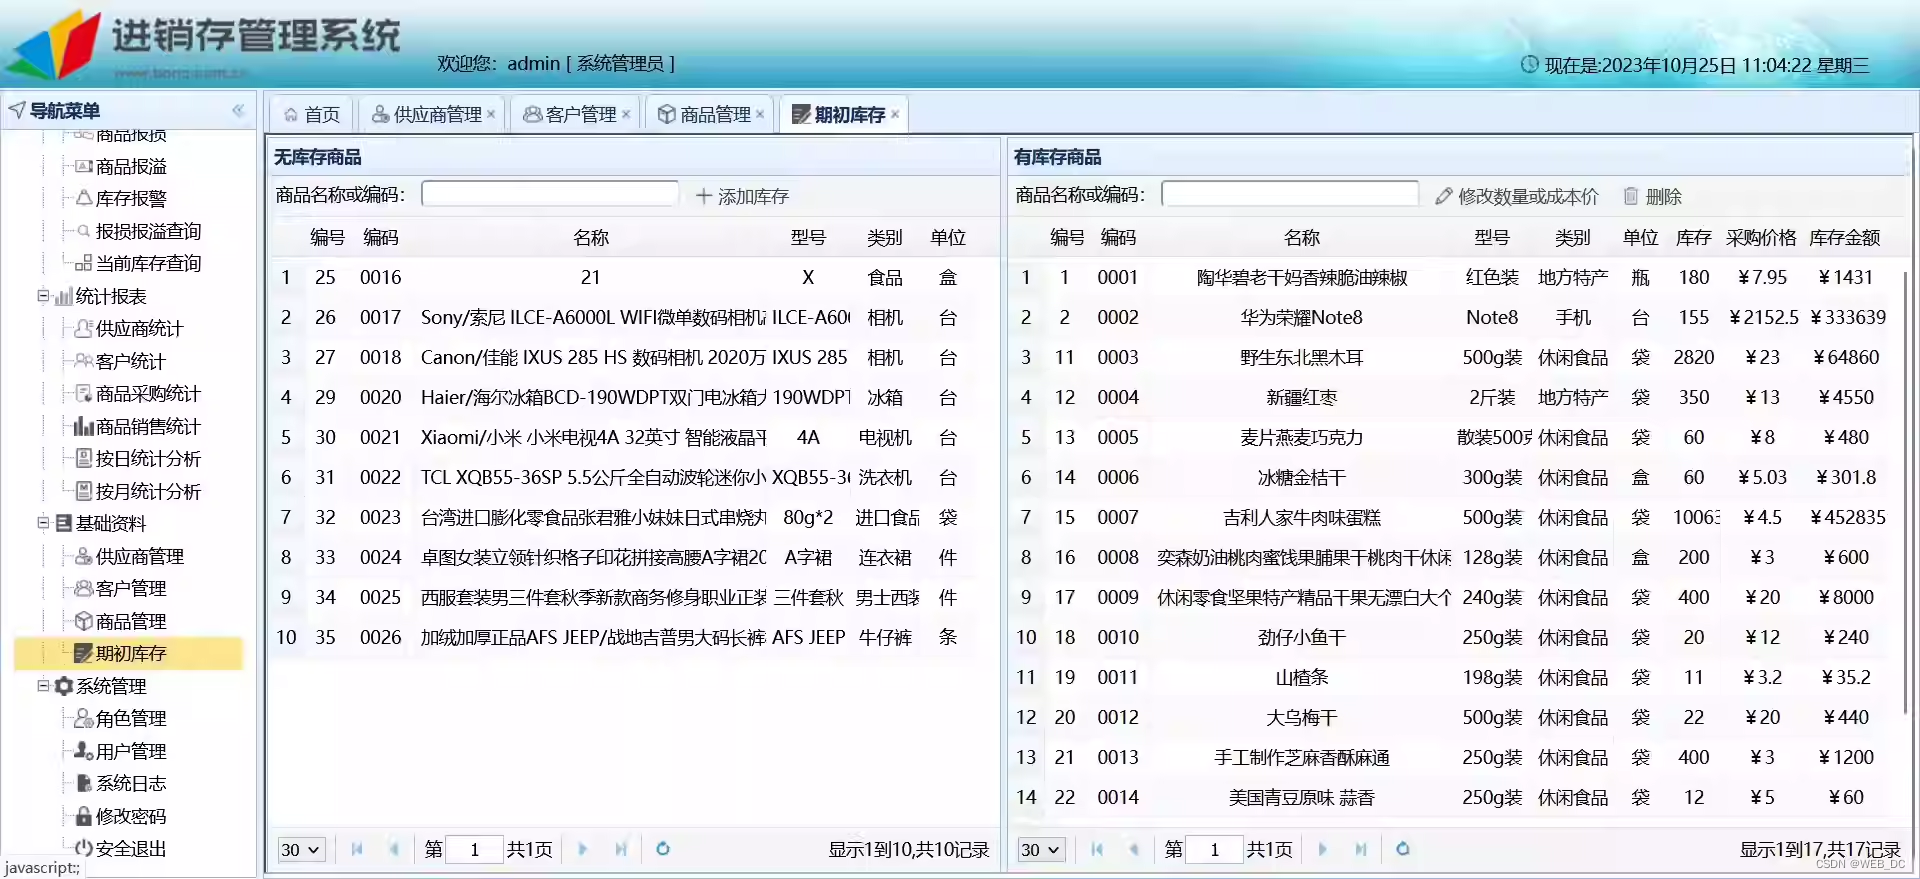Go to first page in 无库存商品 pager
Screen dimensions: 1920x879
coord(357,849)
